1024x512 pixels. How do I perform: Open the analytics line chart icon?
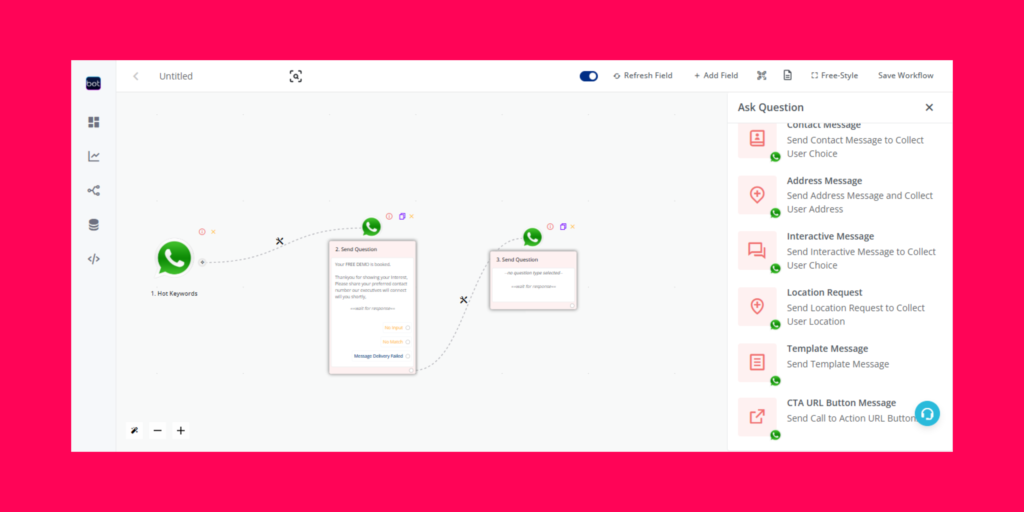[x=94, y=156]
